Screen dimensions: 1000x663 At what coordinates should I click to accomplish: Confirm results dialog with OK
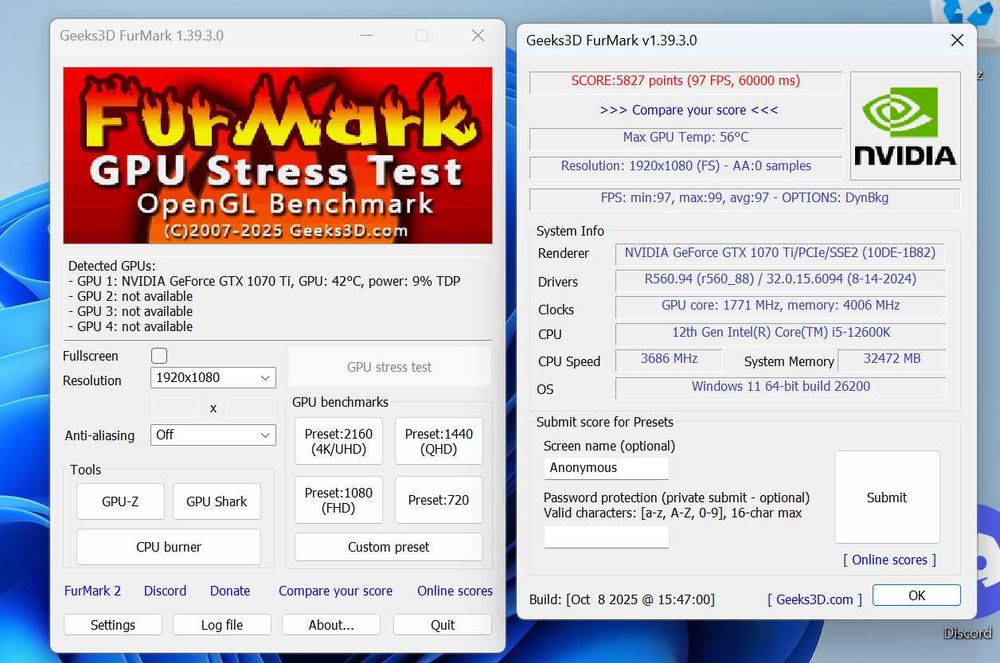[916, 595]
